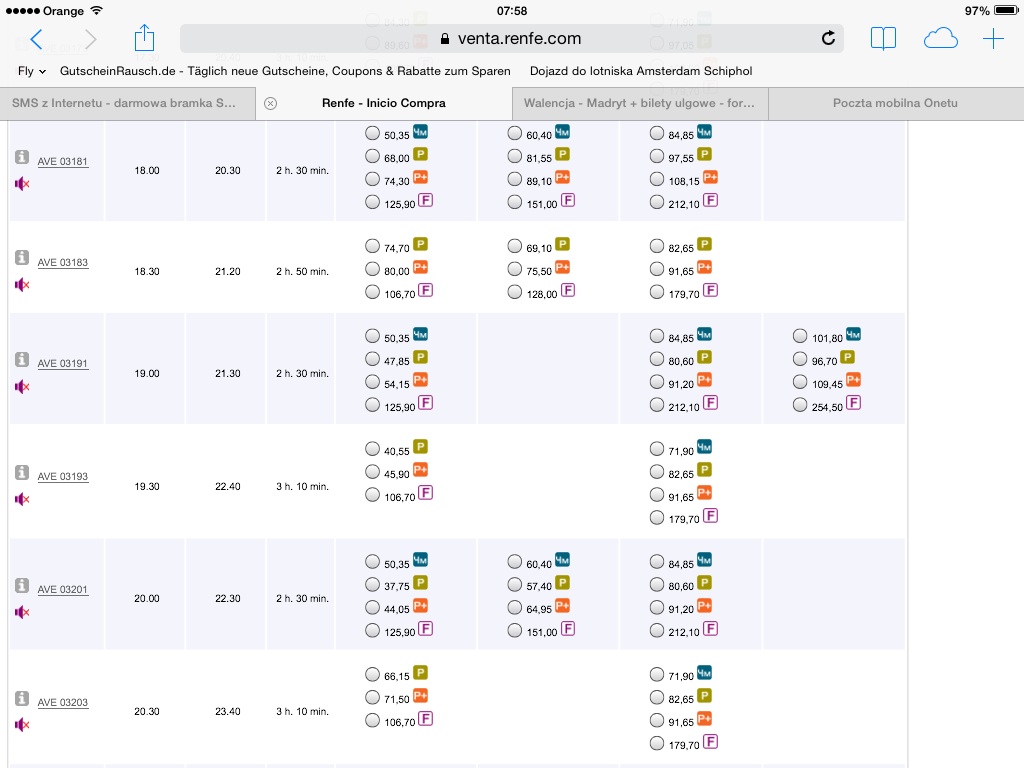
Task: Click 4M badge beside 71,90 for AVE 03193
Action: pyautogui.click(x=704, y=447)
